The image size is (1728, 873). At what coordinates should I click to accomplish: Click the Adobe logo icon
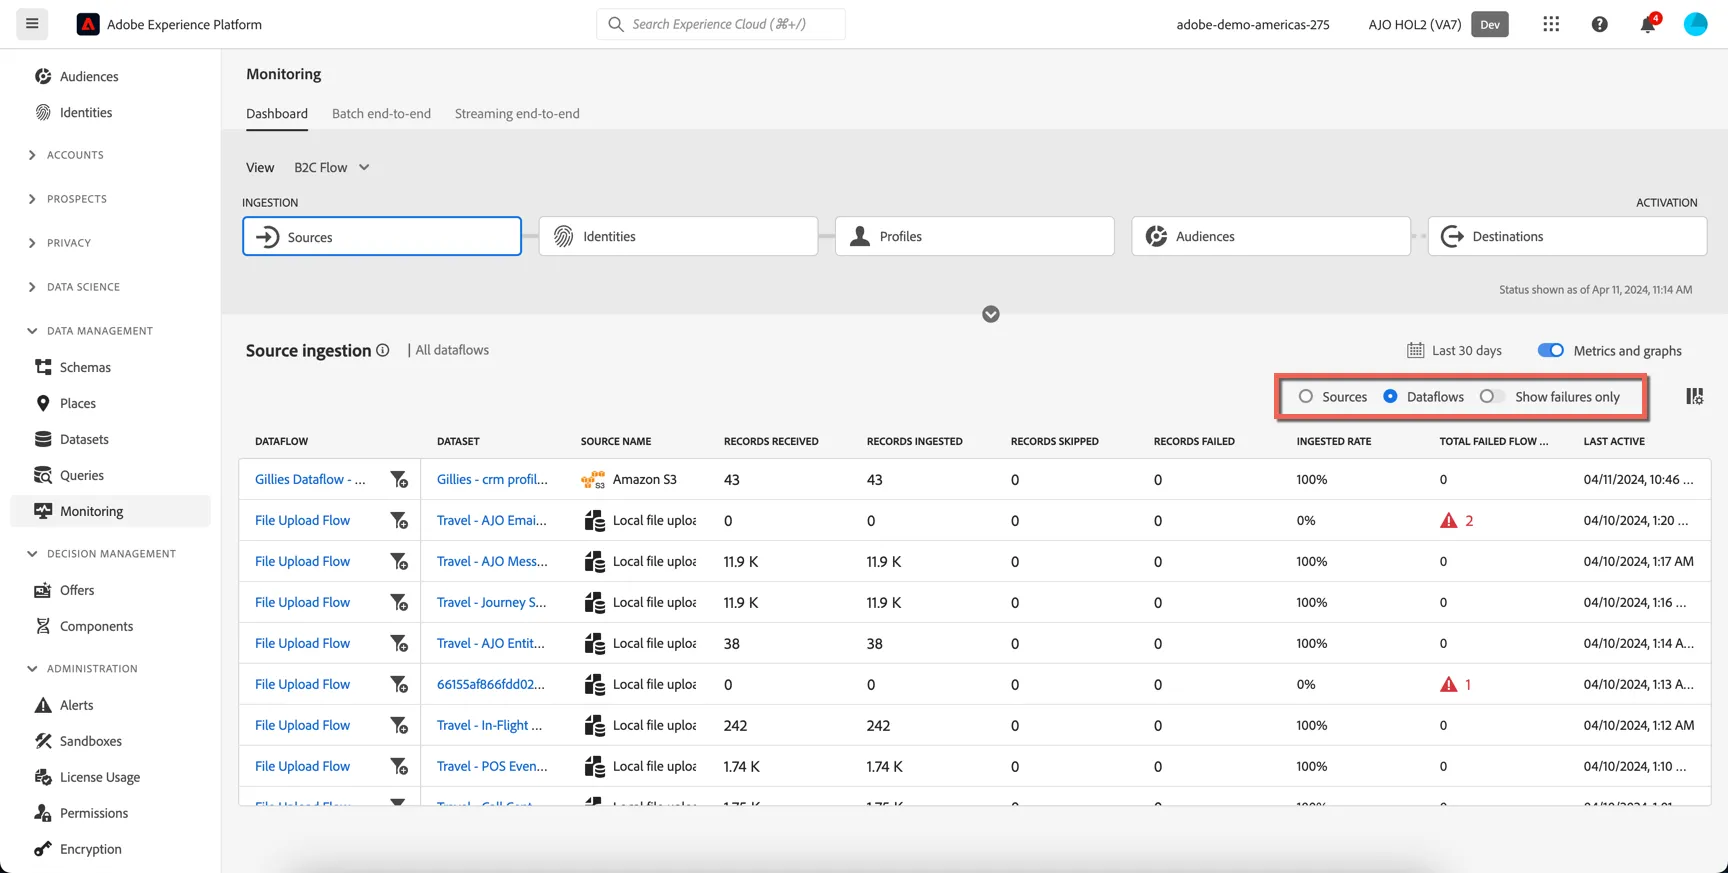click(88, 24)
